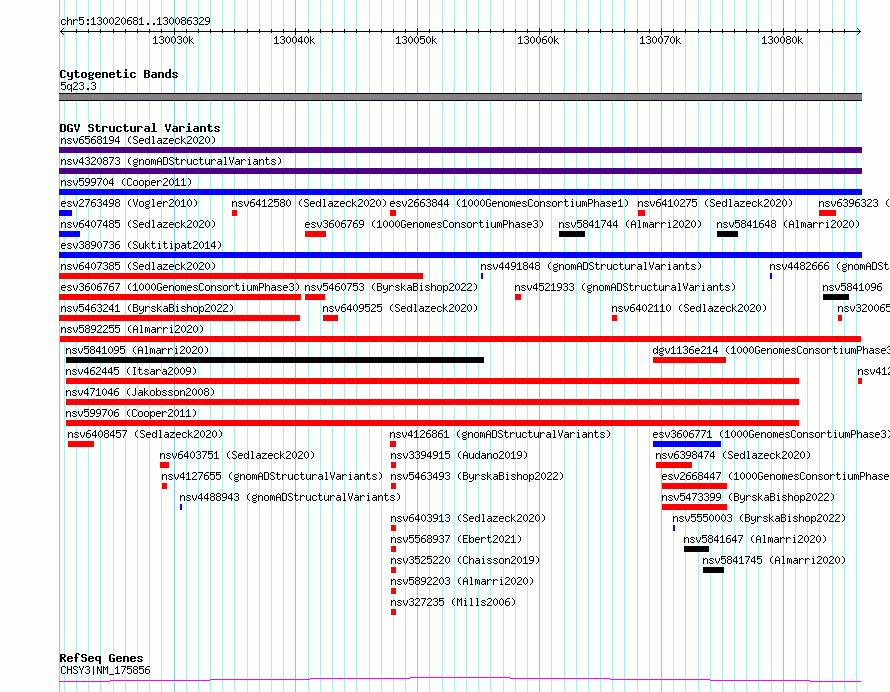Click the red bar under nsv6409525
Viewport: 890px width, 692px height.
330,318
